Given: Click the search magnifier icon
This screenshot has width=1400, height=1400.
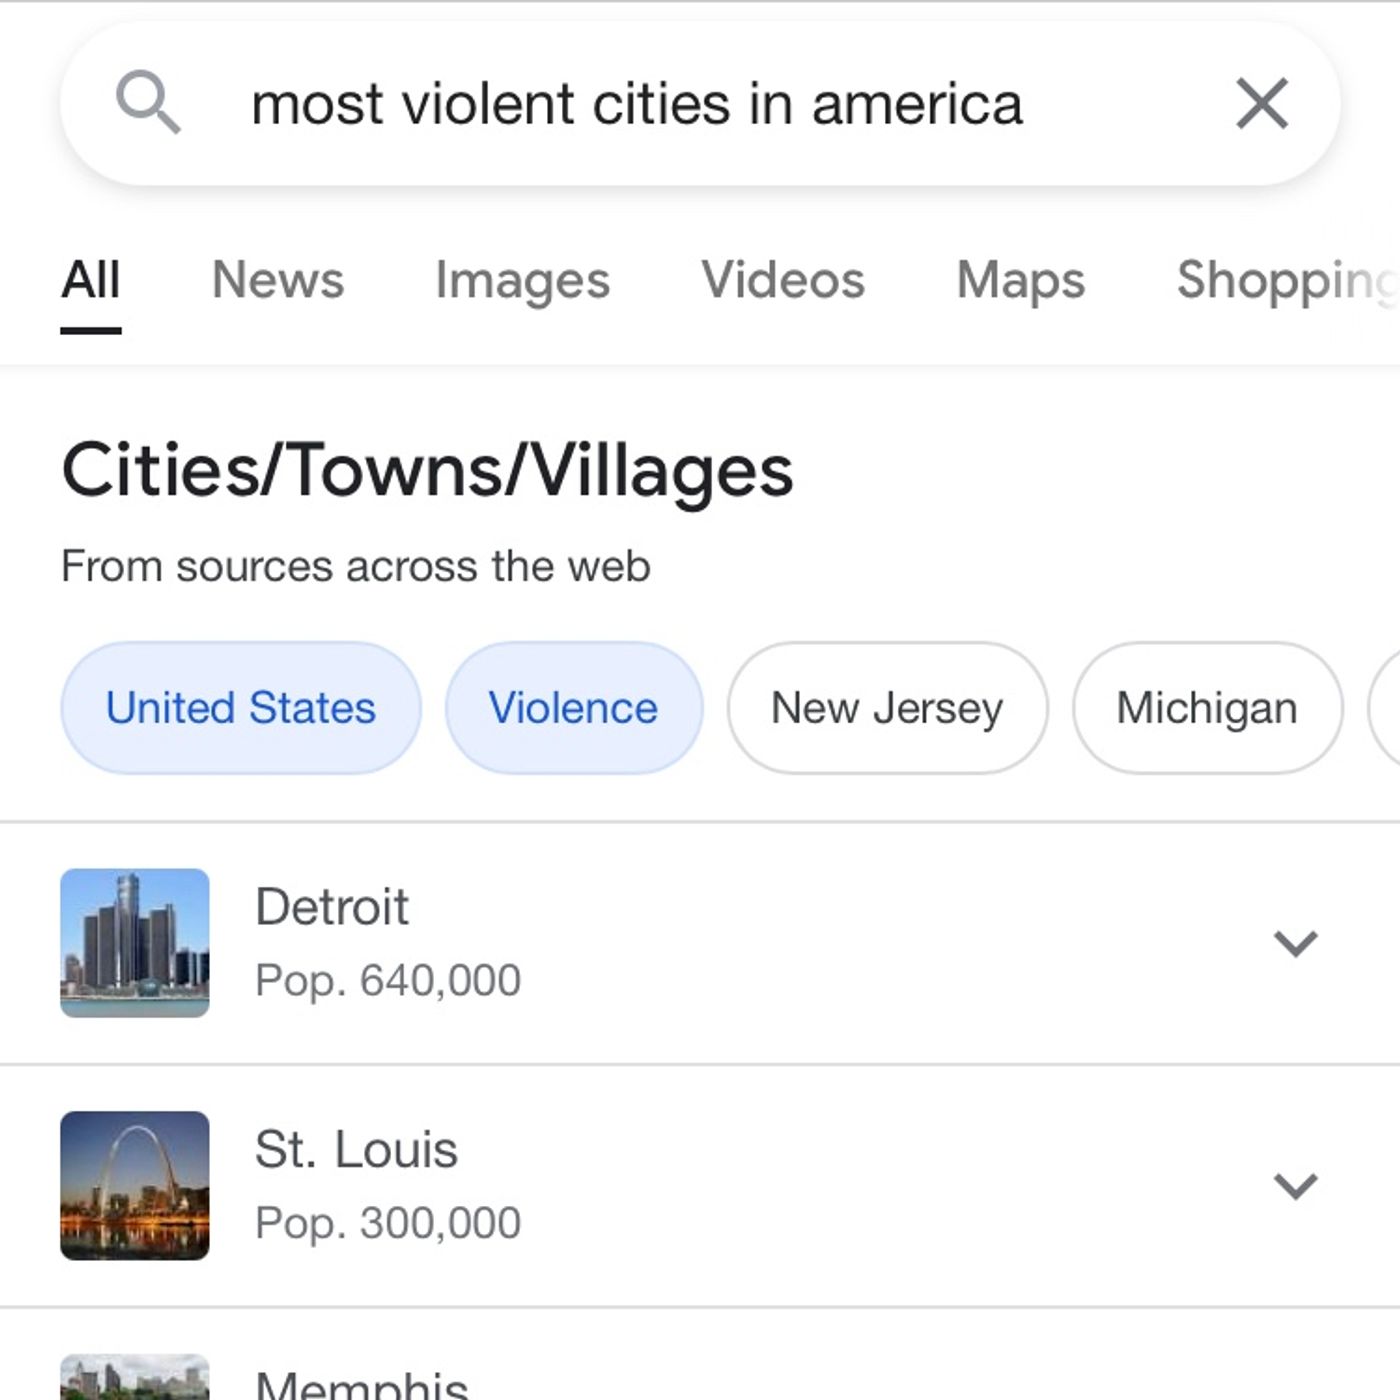Looking at the screenshot, I should click(148, 102).
